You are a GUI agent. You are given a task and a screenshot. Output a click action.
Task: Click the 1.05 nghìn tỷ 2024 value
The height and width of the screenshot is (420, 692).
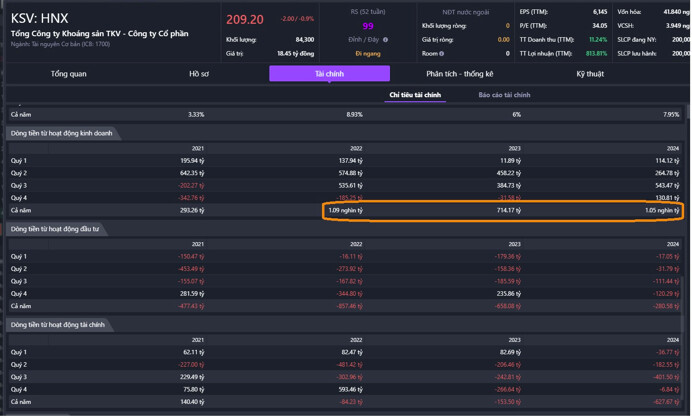coord(662,211)
